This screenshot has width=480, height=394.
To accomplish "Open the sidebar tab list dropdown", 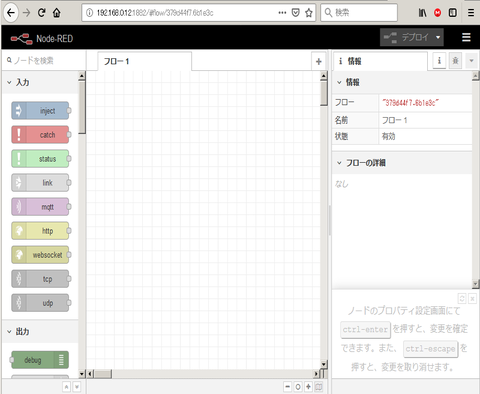I will click(x=471, y=61).
